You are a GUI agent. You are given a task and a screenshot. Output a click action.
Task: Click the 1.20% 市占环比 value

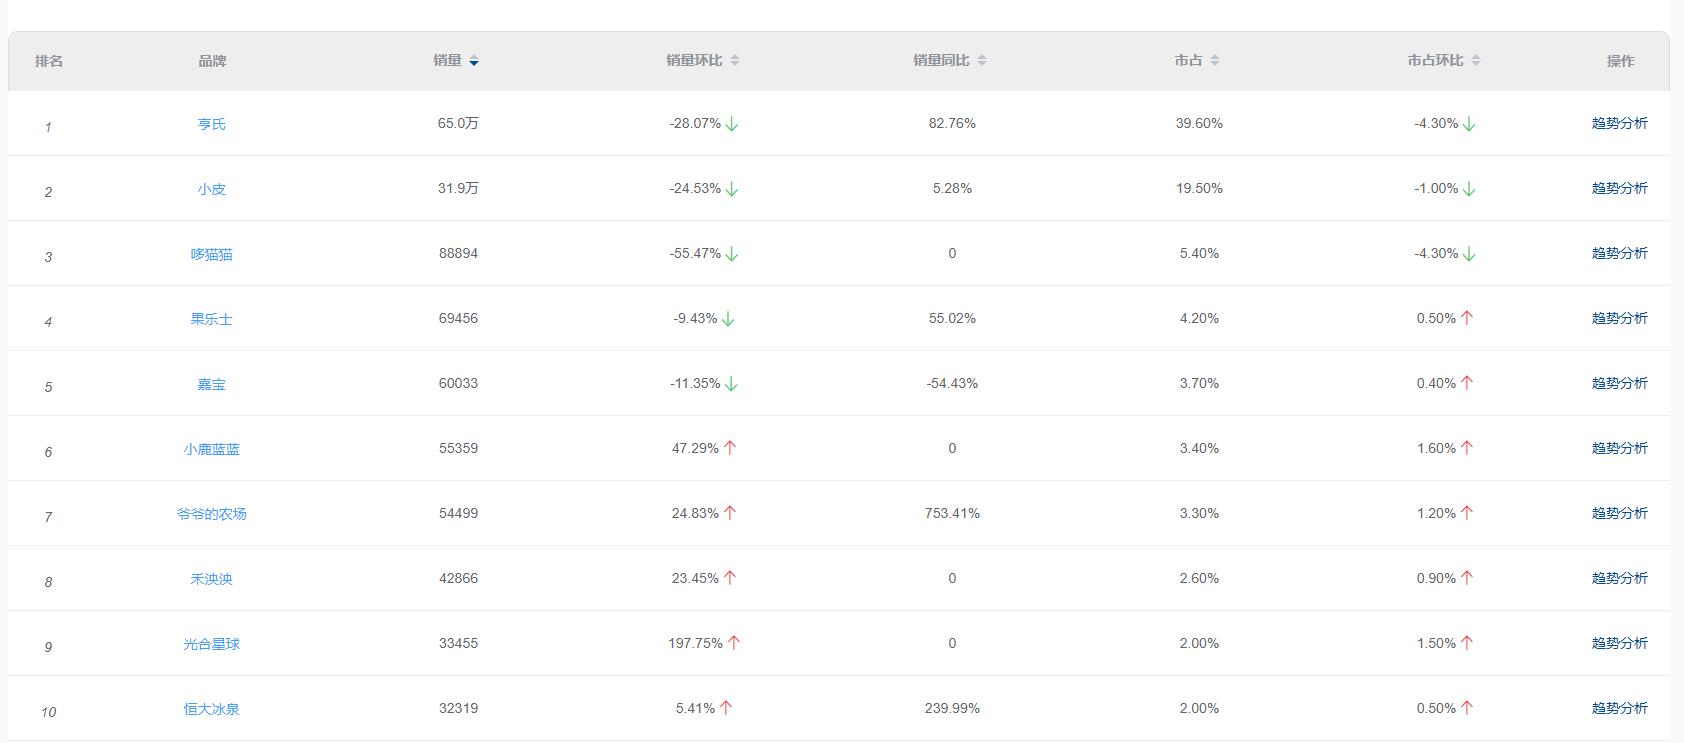point(1436,513)
